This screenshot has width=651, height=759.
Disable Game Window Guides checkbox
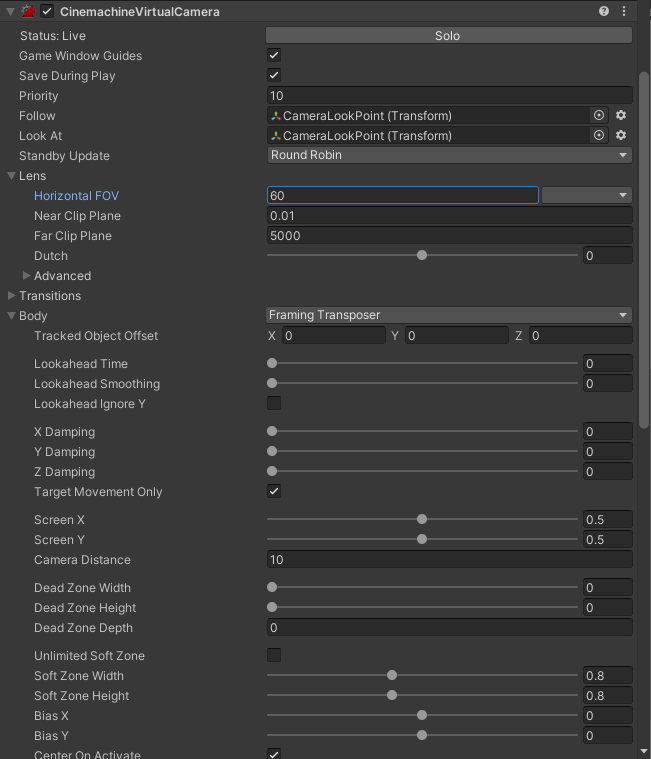click(x=274, y=55)
